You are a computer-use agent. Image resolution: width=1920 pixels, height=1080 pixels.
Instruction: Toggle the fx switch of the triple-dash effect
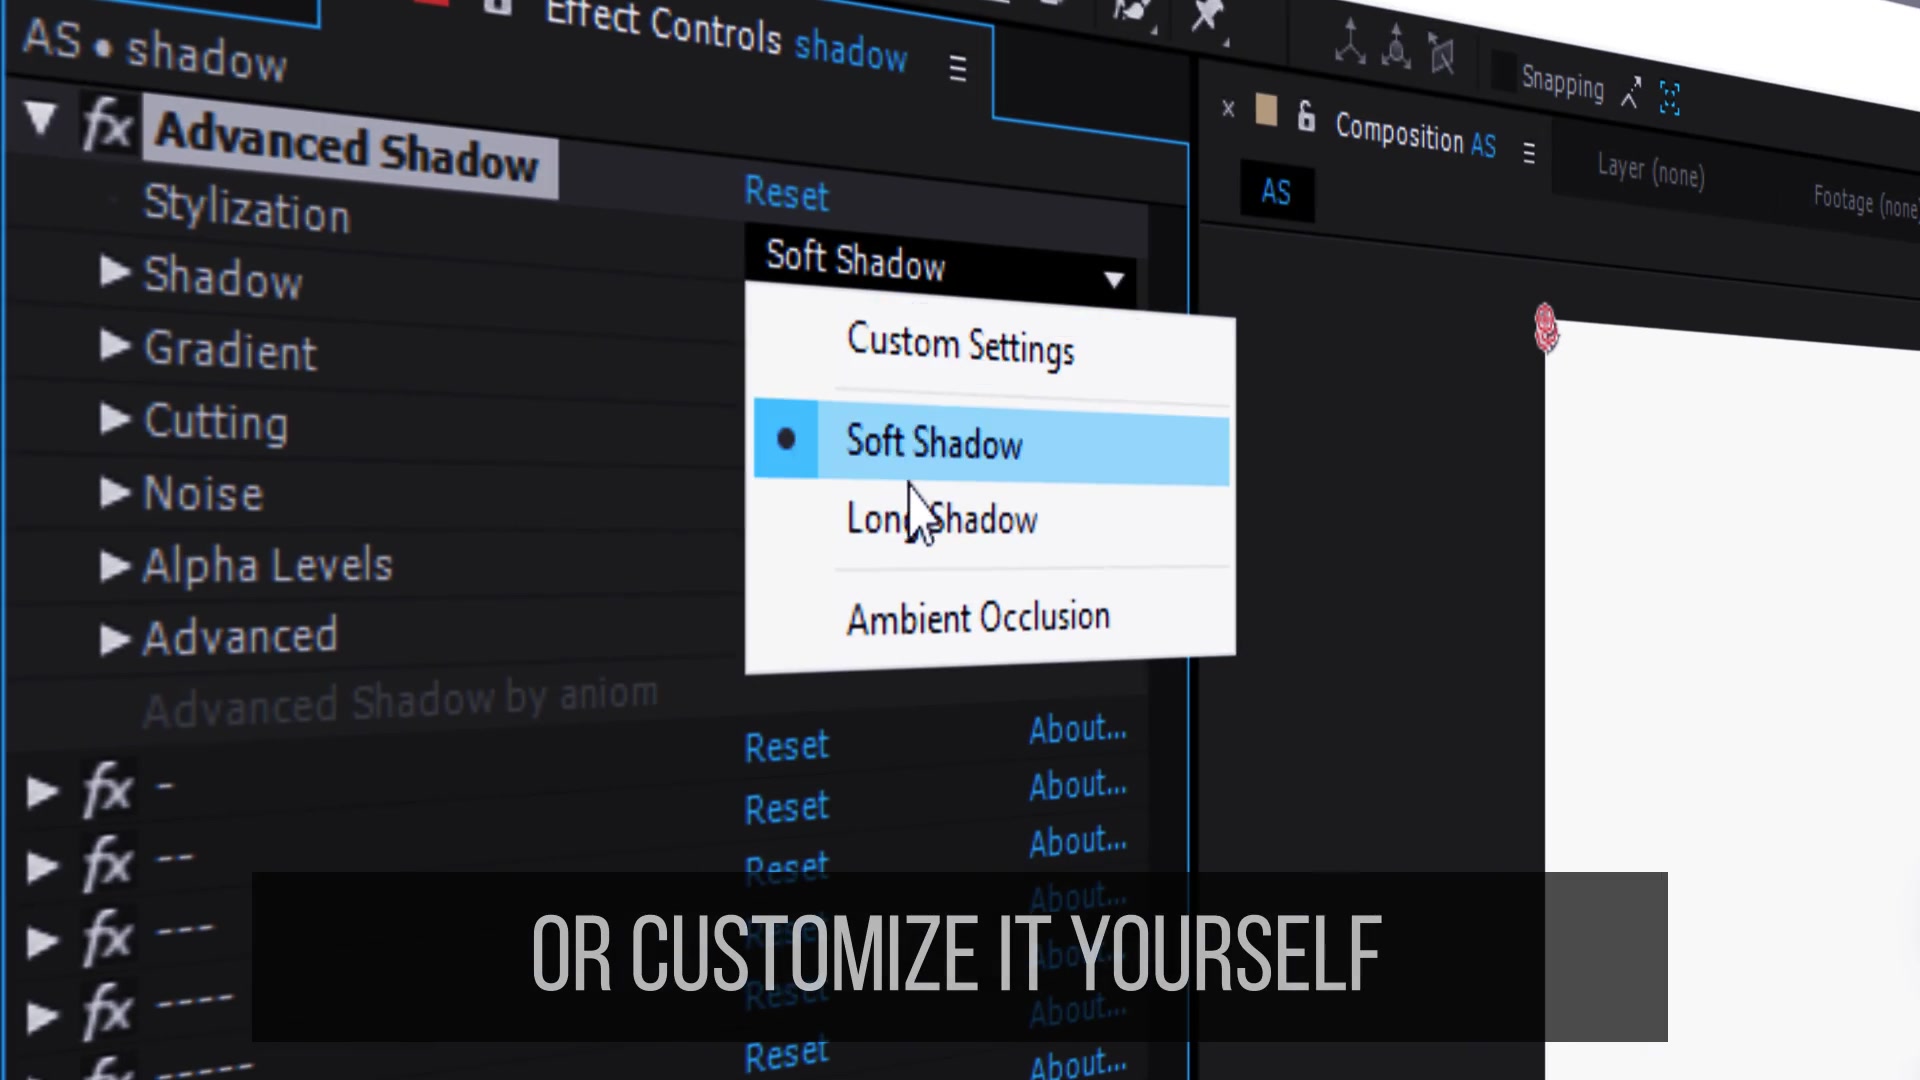[x=107, y=940]
